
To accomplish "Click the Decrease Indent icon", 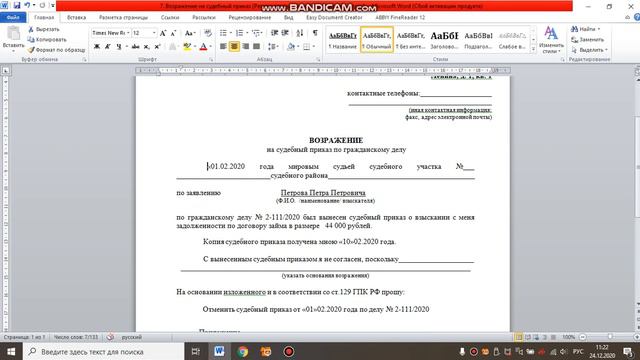I will (274, 33).
